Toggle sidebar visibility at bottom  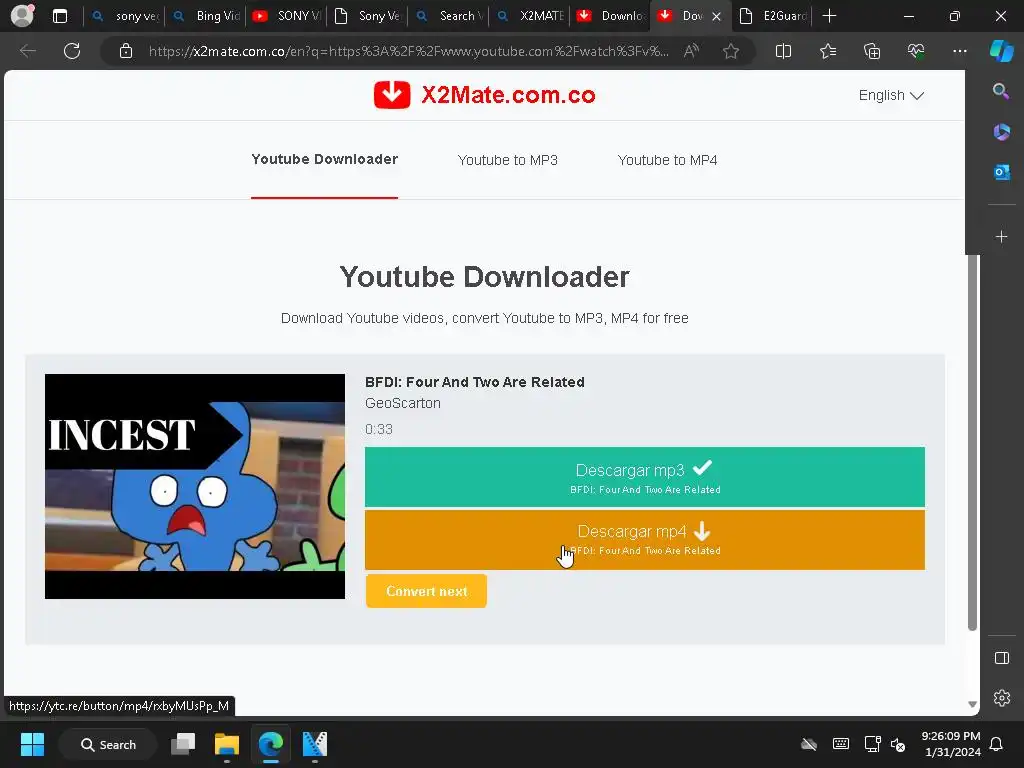click(x=1001, y=658)
